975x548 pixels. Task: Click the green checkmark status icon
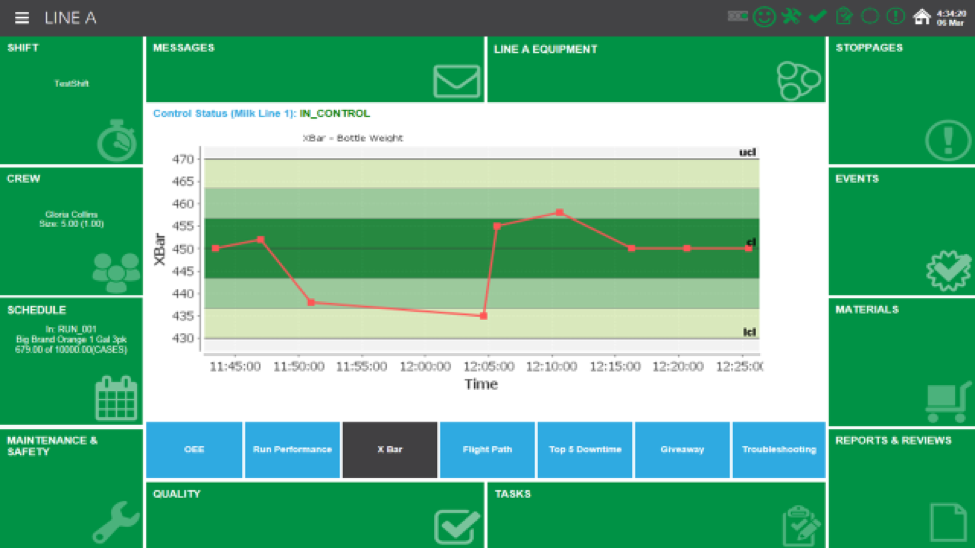click(x=818, y=17)
